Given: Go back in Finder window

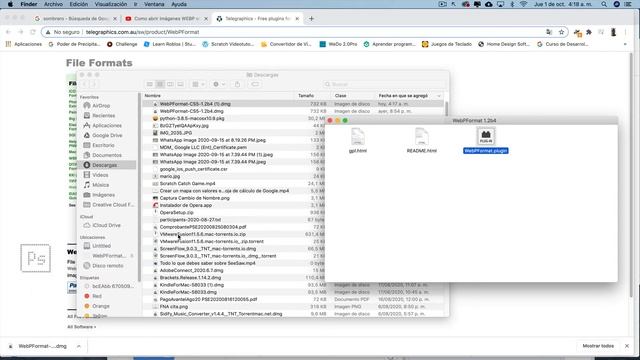Looking at the screenshot, I should pyautogui.click(x=84, y=84).
